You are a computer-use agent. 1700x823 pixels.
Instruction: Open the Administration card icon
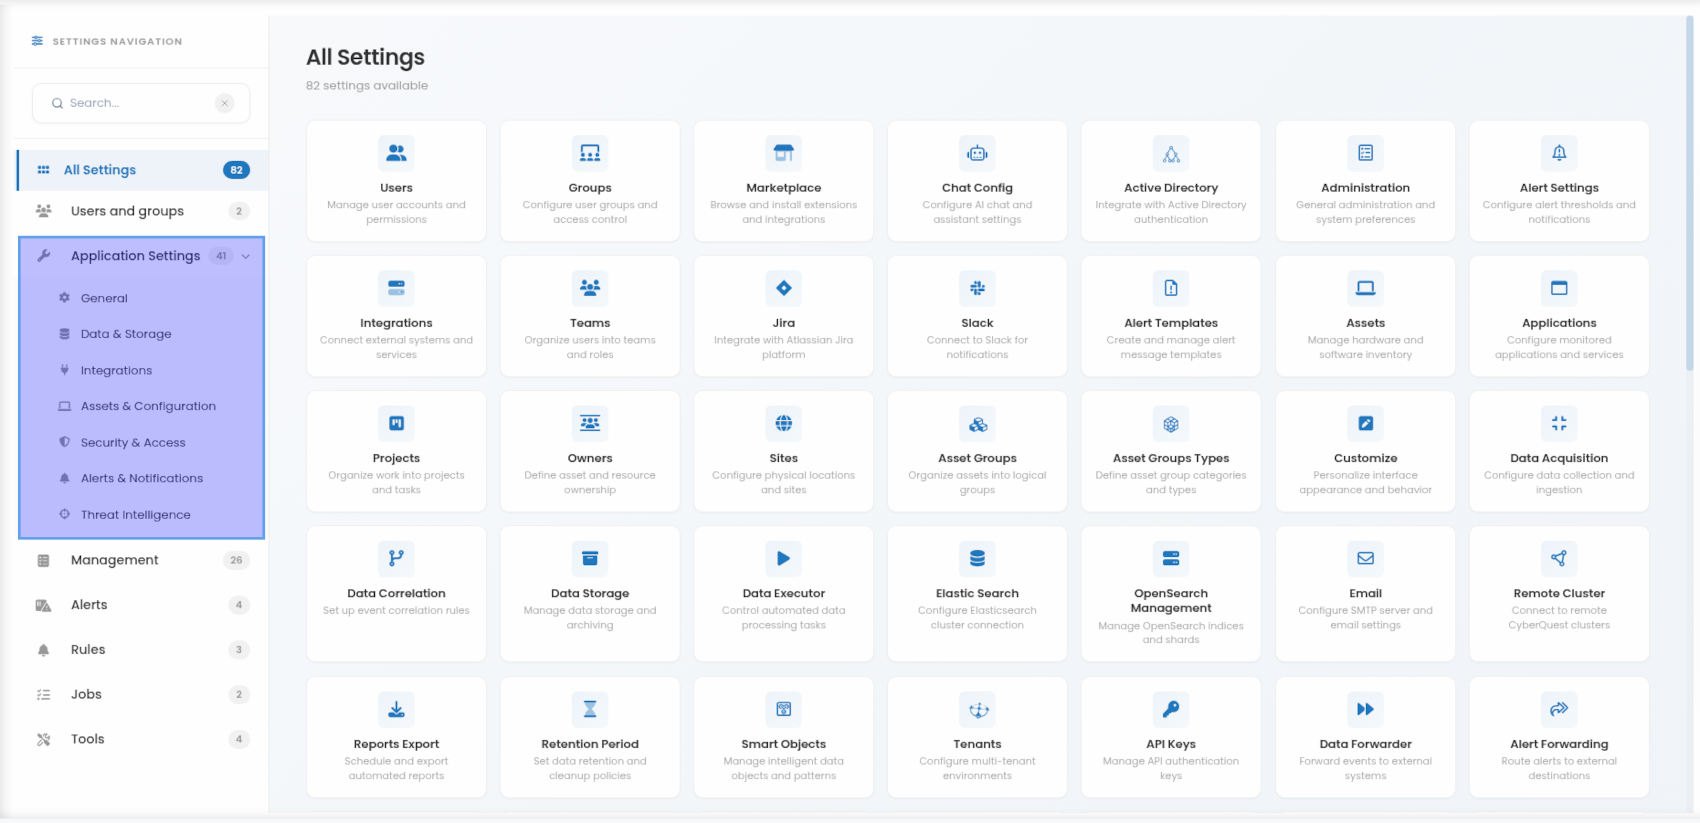(1365, 153)
